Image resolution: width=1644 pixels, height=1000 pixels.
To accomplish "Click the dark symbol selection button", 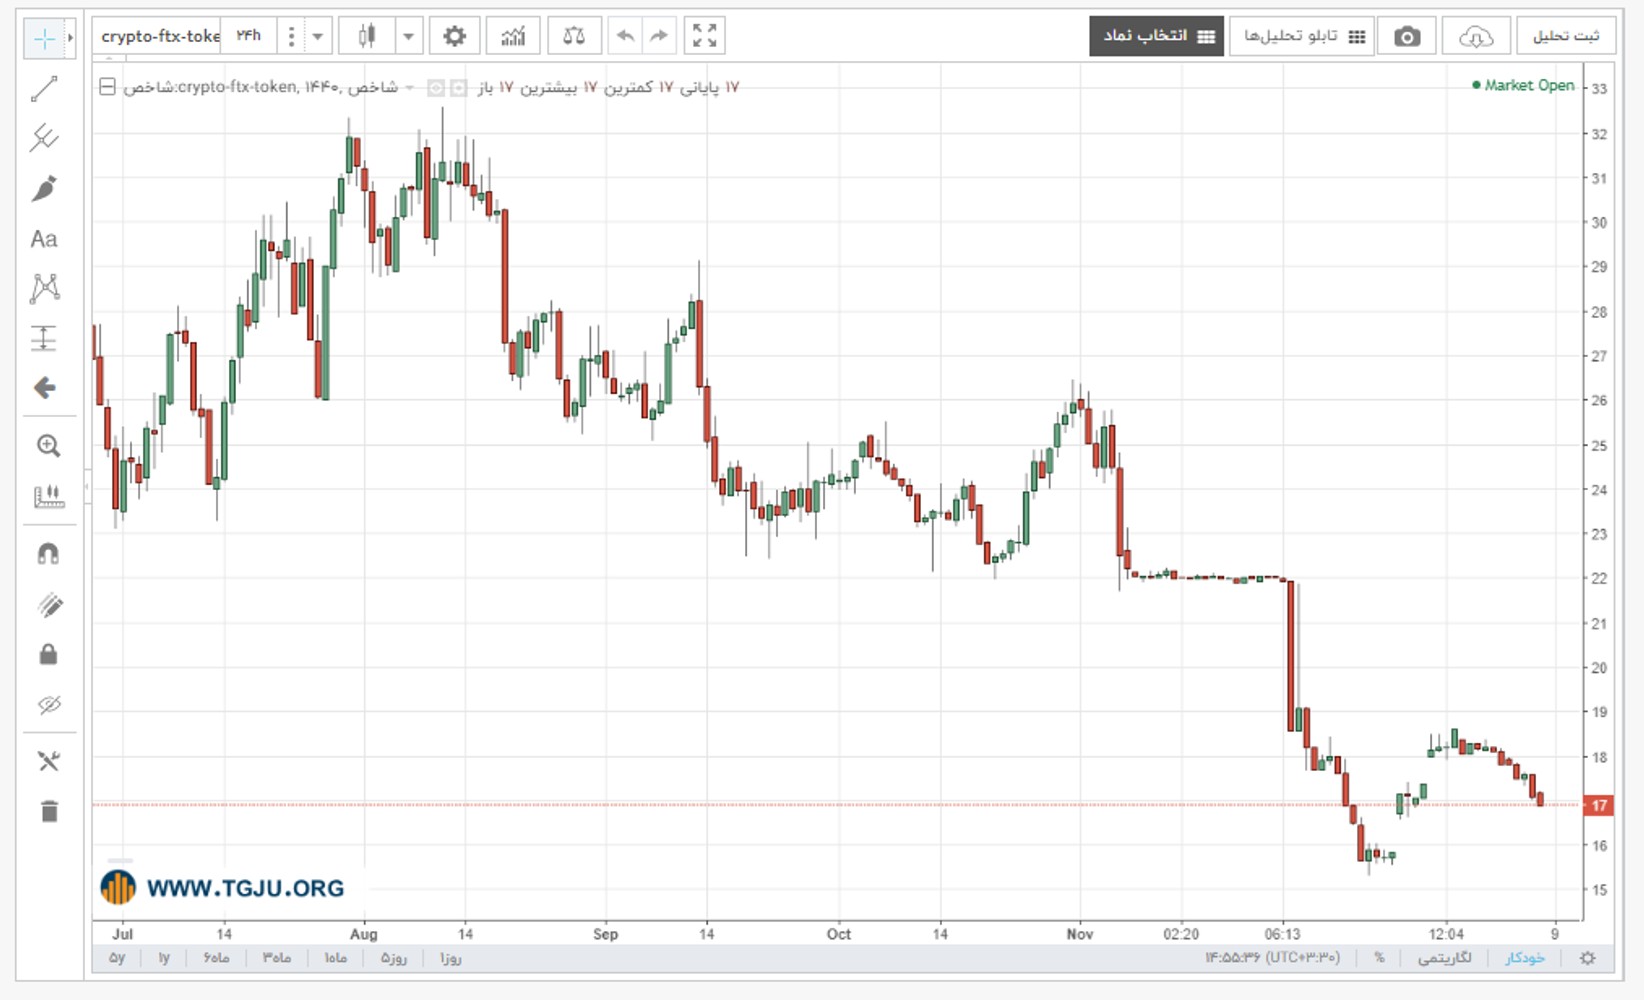I will coord(1157,37).
